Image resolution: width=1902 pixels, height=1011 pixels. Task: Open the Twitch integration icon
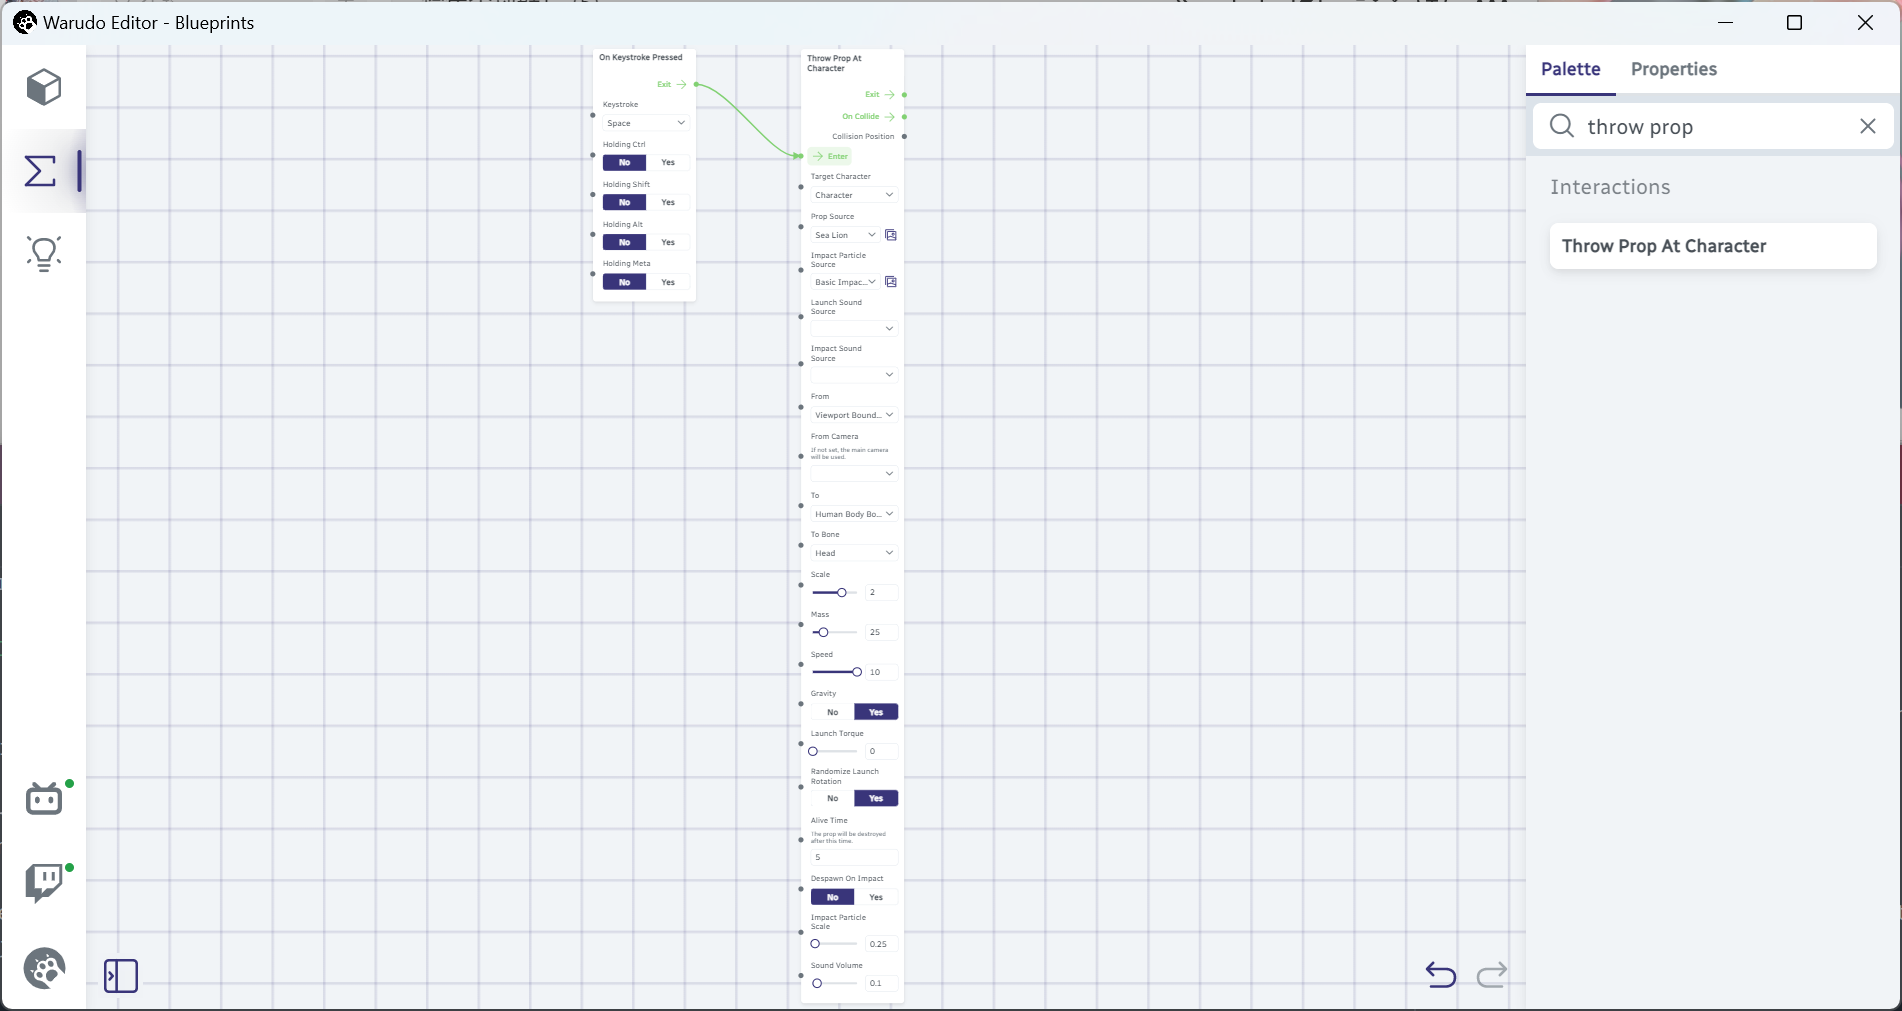[44, 883]
